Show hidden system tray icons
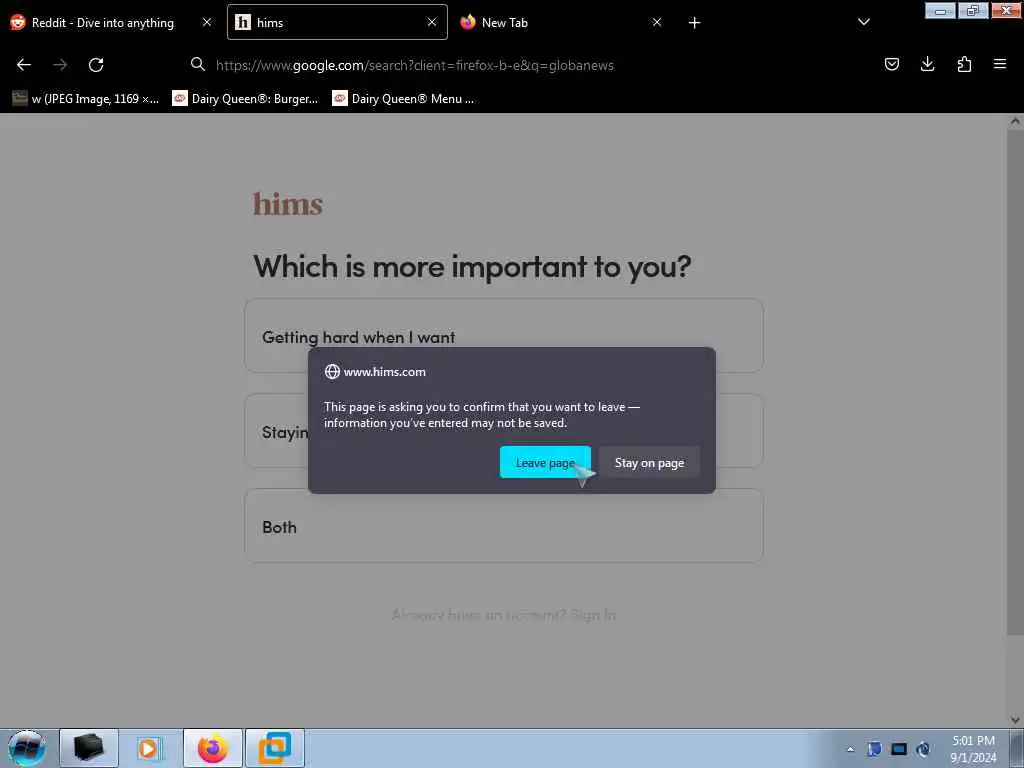Screen dimensions: 1024x768 coord(850,749)
